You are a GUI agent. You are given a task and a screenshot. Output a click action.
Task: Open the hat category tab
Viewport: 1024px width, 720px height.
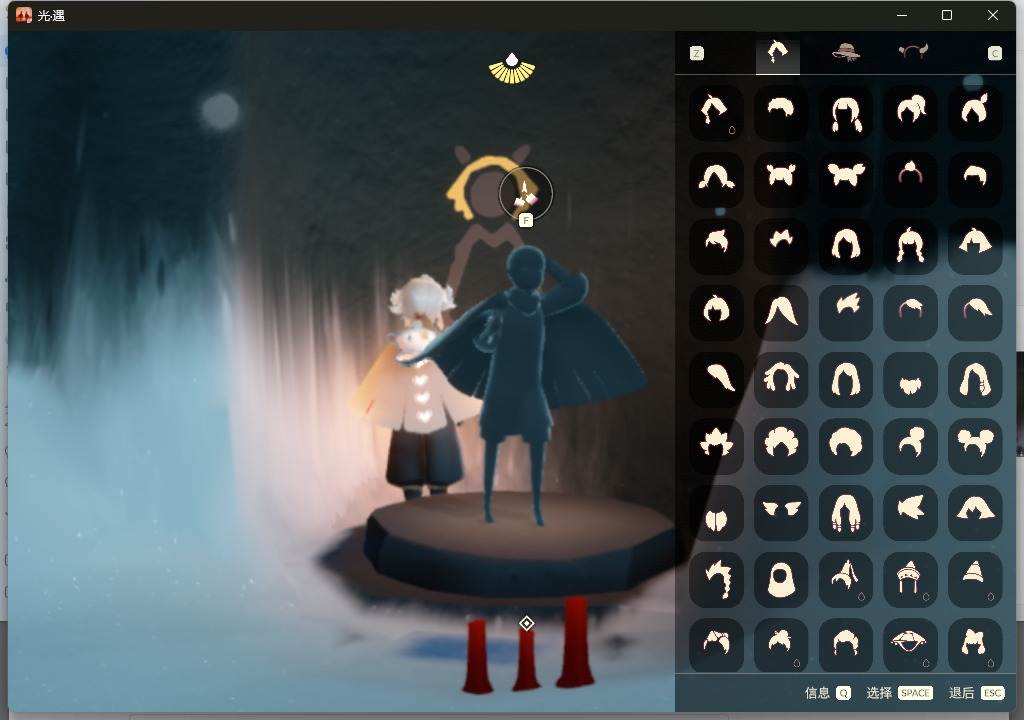[x=846, y=52]
